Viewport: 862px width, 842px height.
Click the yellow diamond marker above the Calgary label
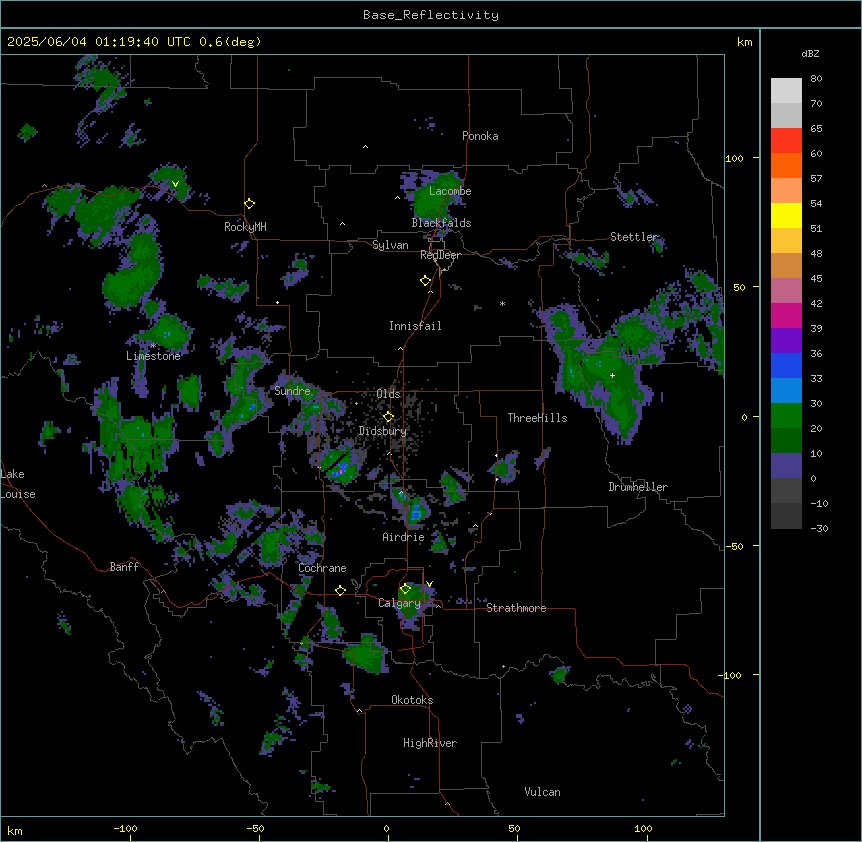point(405,589)
